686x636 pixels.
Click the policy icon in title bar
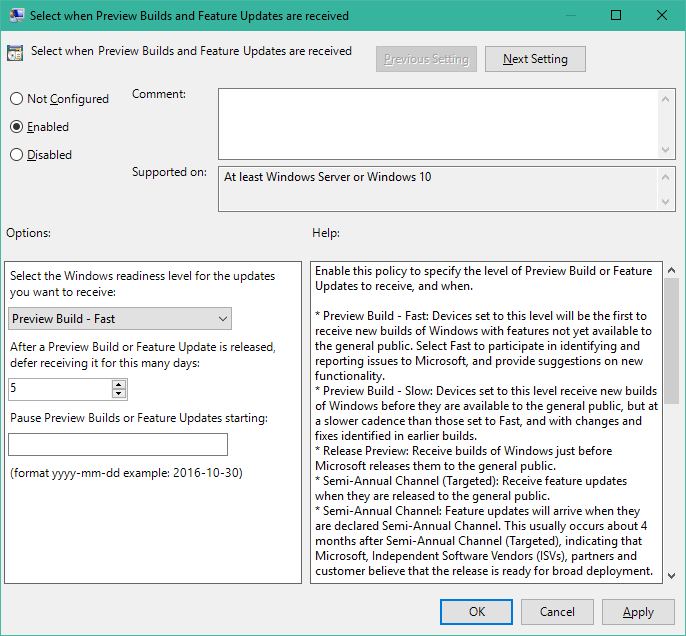click(x=15, y=15)
